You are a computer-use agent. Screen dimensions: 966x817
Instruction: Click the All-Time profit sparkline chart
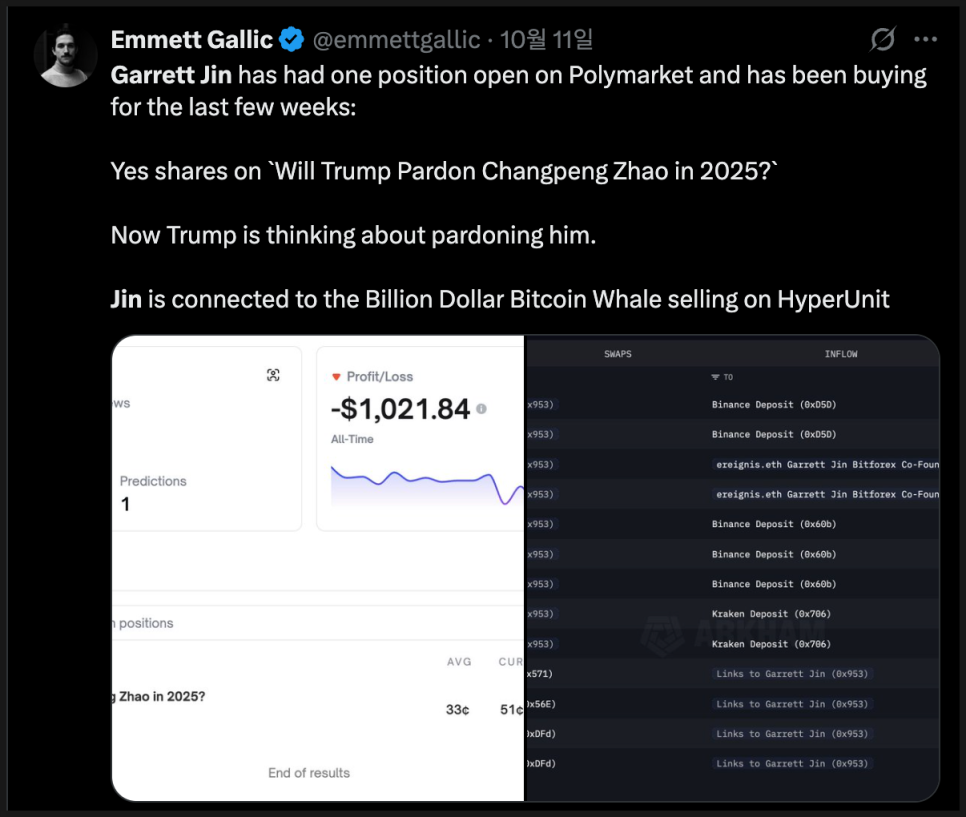tap(427, 484)
